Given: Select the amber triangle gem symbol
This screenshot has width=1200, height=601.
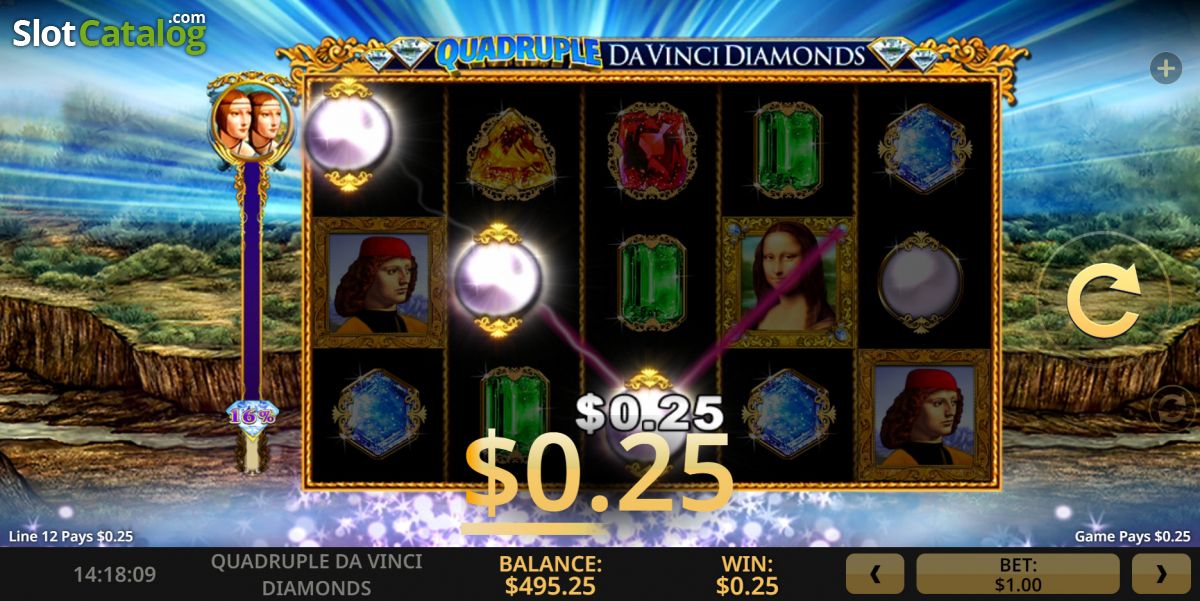Looking at the screenshot, I should tap(511, 150).
